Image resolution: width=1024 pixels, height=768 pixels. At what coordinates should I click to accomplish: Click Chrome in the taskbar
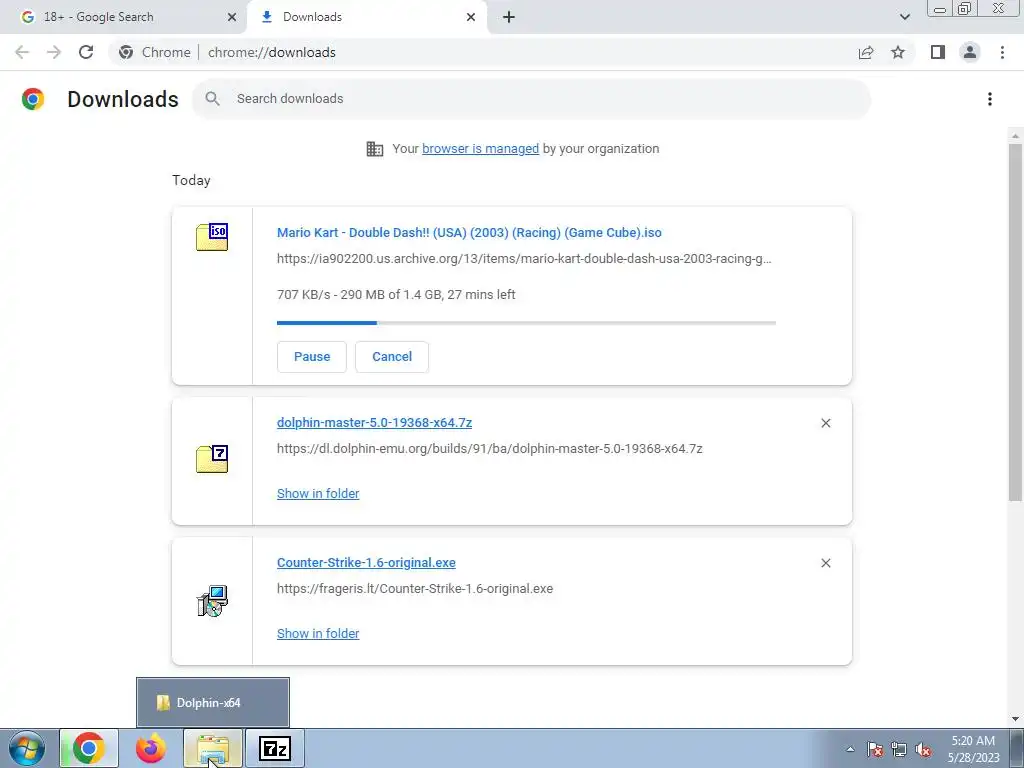[x=89, y=748]
